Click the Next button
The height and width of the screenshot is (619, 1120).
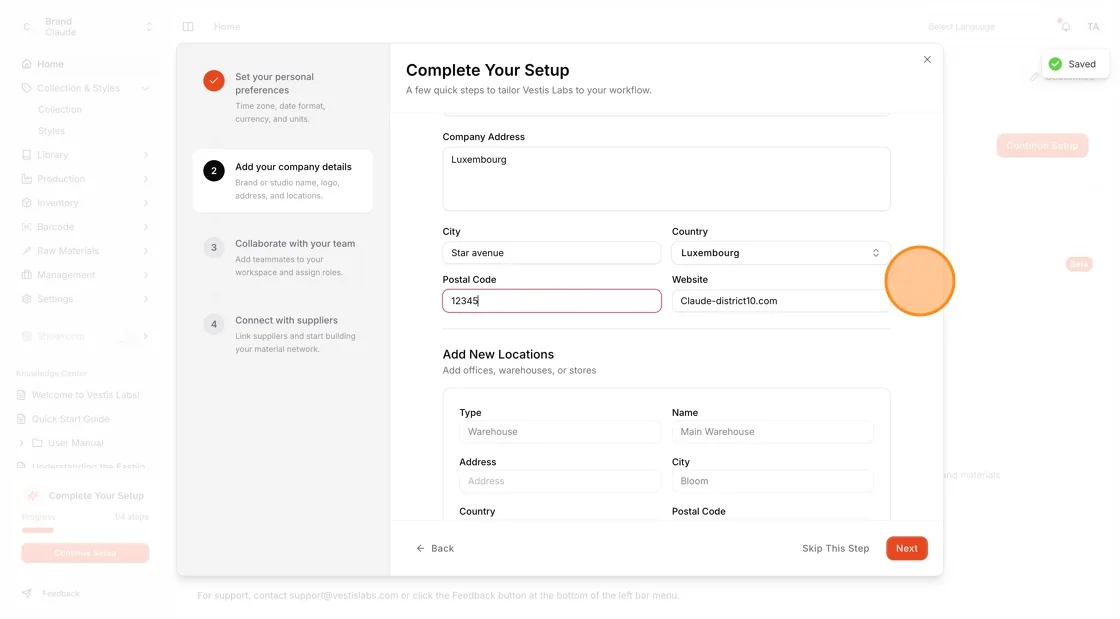[x=906, y=548]
